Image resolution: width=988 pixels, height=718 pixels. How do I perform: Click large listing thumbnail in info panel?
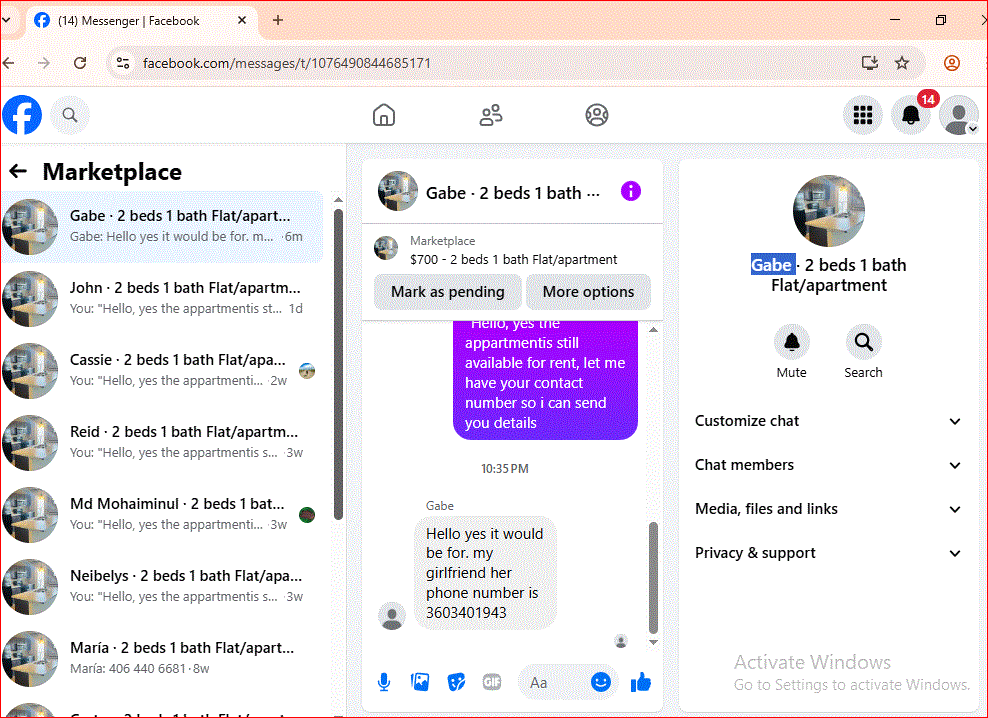(829, 211)
